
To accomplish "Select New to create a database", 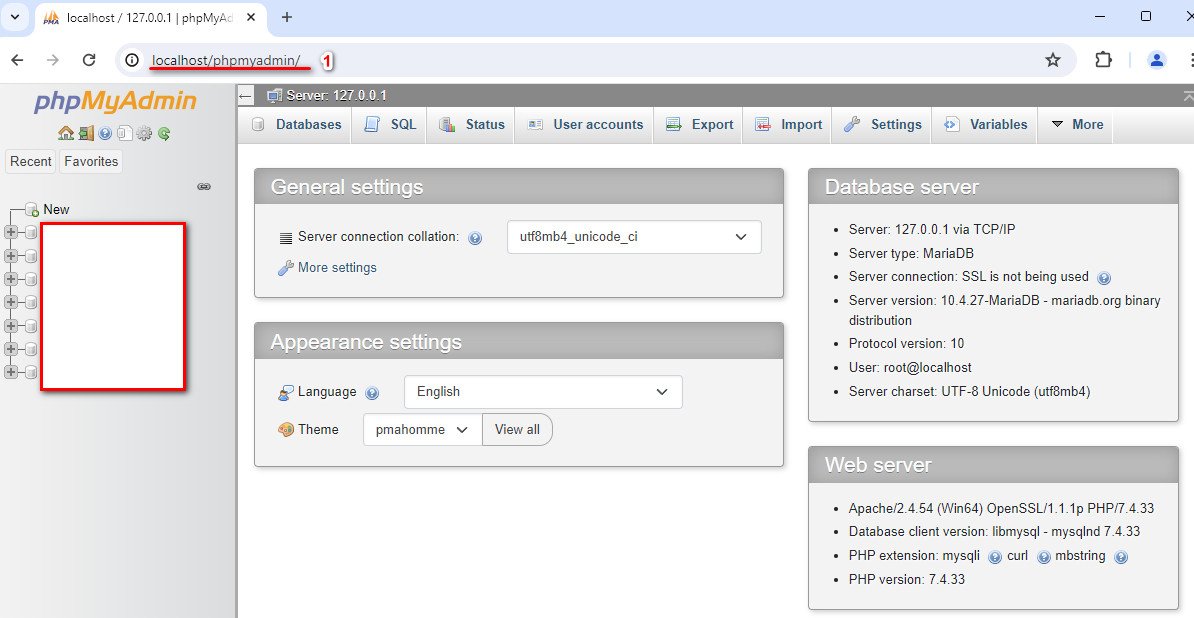I will tap(56, 209).
